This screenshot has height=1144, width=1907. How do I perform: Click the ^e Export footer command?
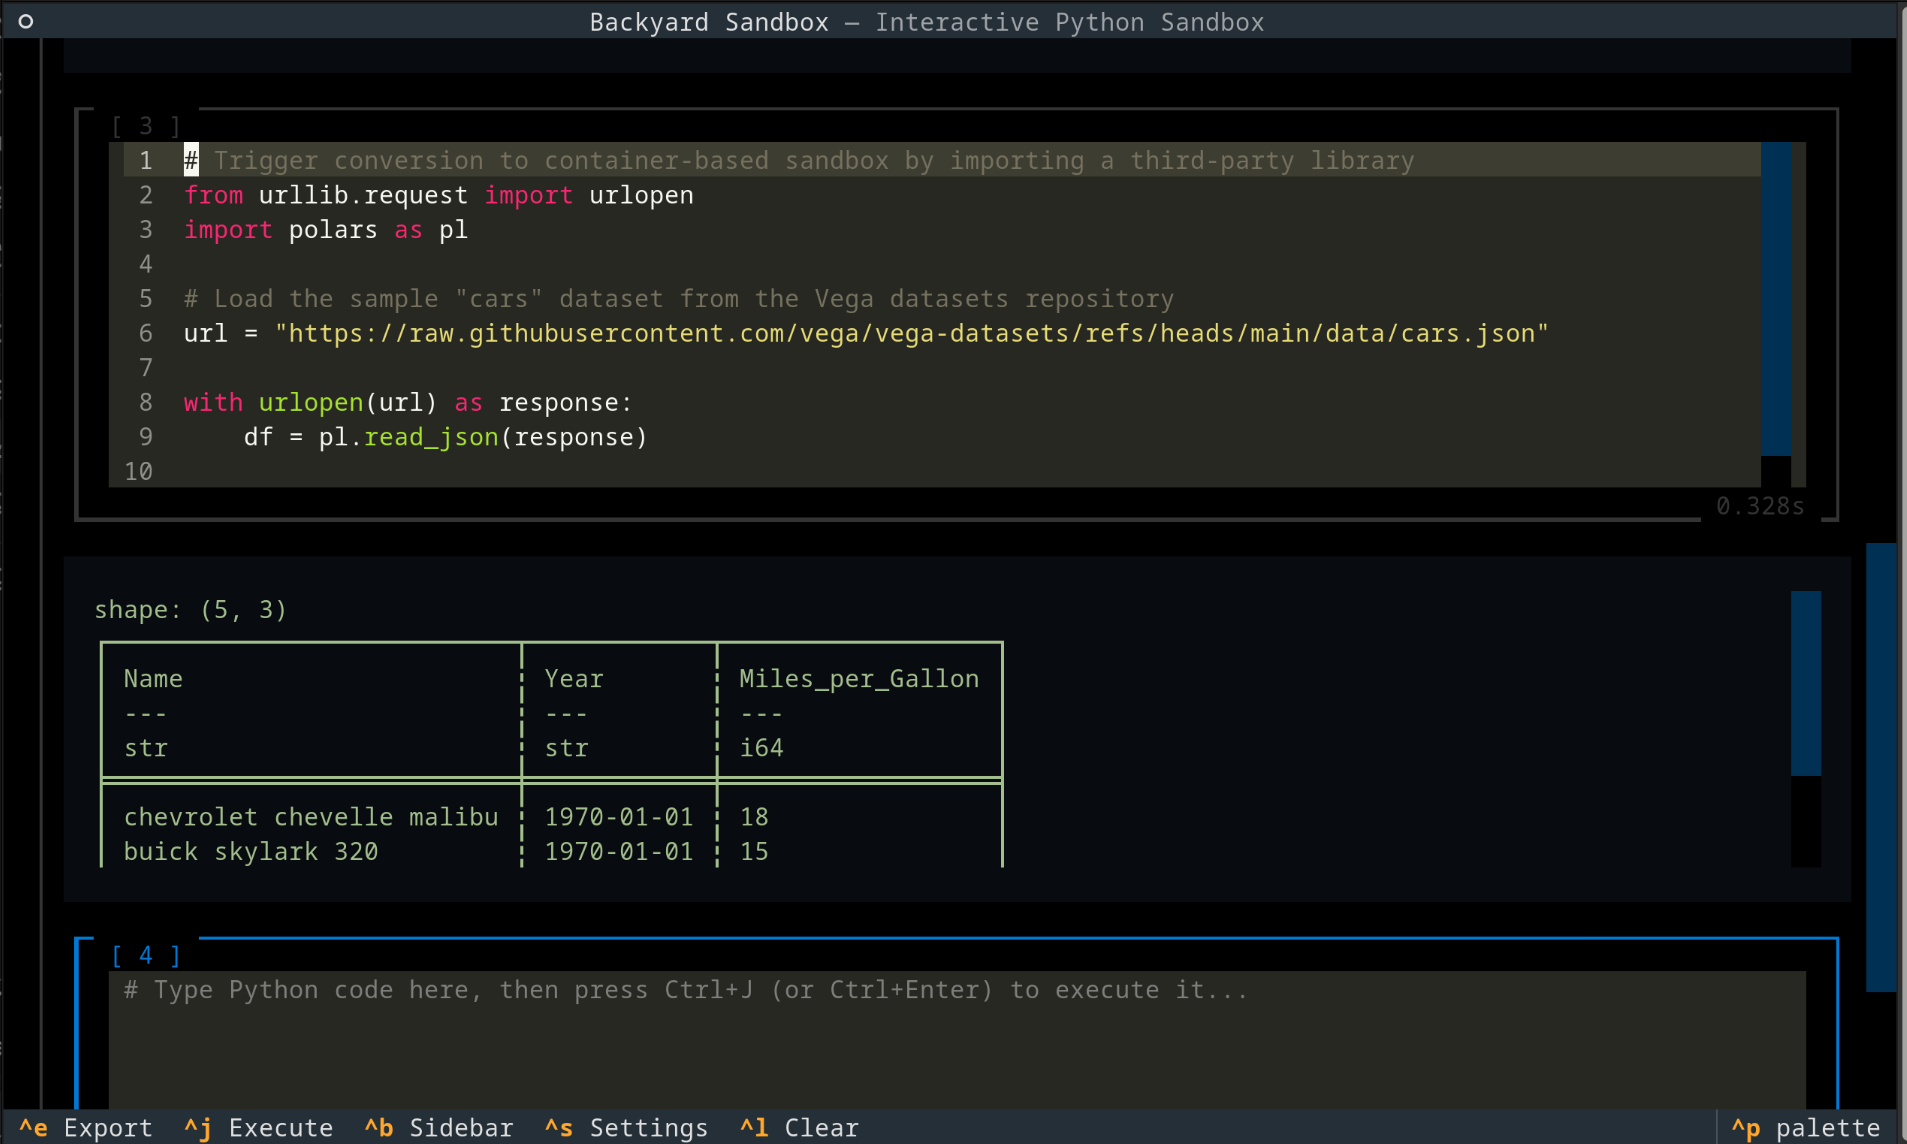tap(86, 1128)
